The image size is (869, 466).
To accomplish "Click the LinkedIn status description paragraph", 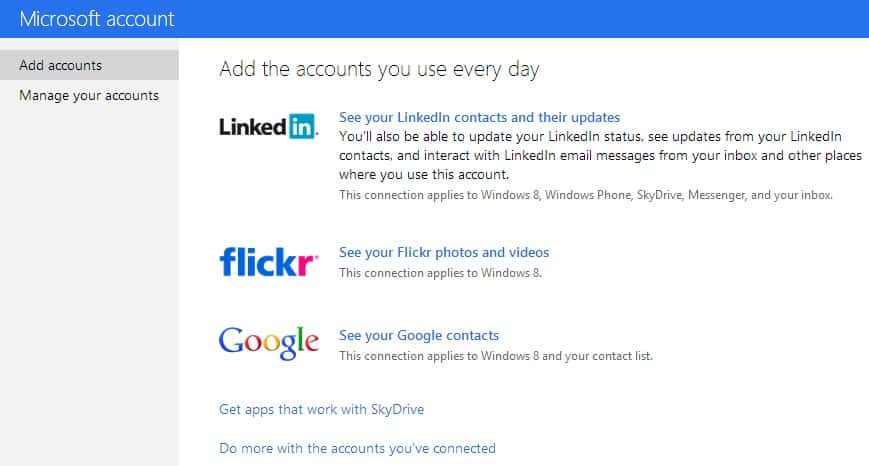I will [x=600, y=155].
